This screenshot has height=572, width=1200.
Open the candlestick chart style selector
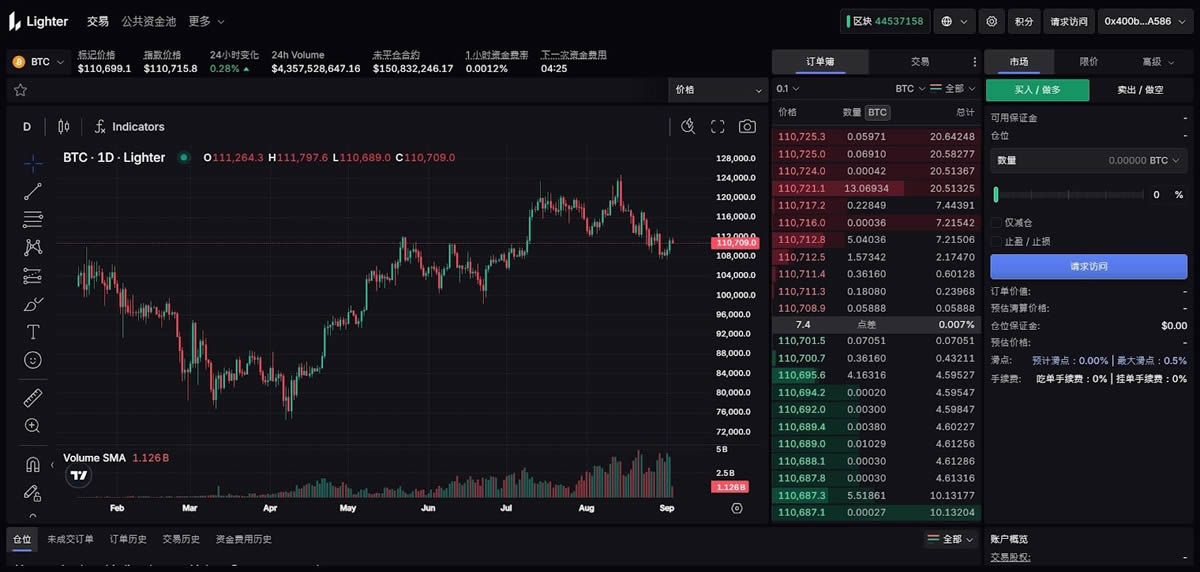[64, 127]
